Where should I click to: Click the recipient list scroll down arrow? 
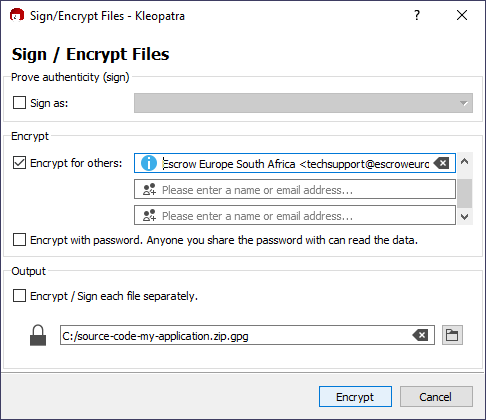(465, 217)
